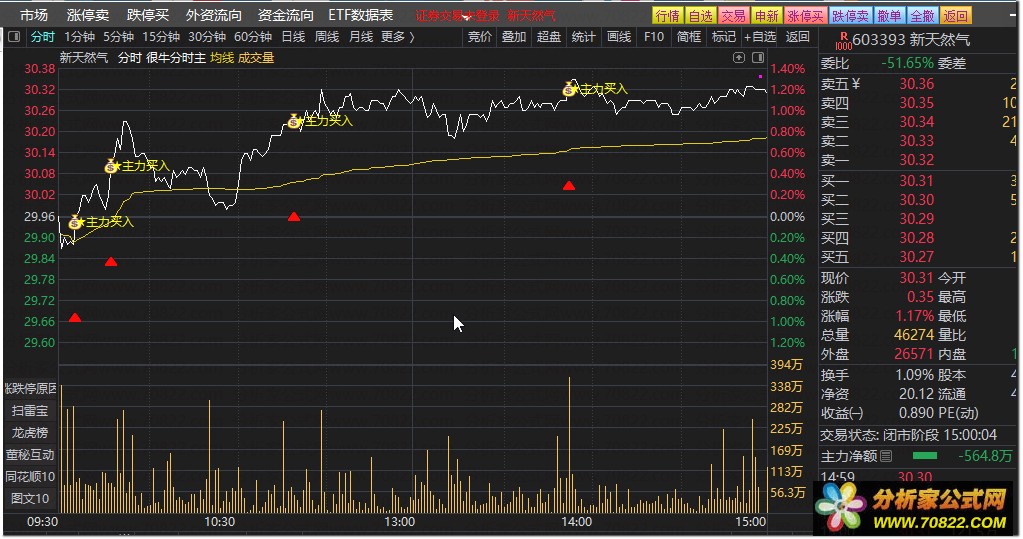The width and height of the screenshot is (1023, 539).
Task: Click the 叠加 overlay toolbar item
Action: (514, 37)
